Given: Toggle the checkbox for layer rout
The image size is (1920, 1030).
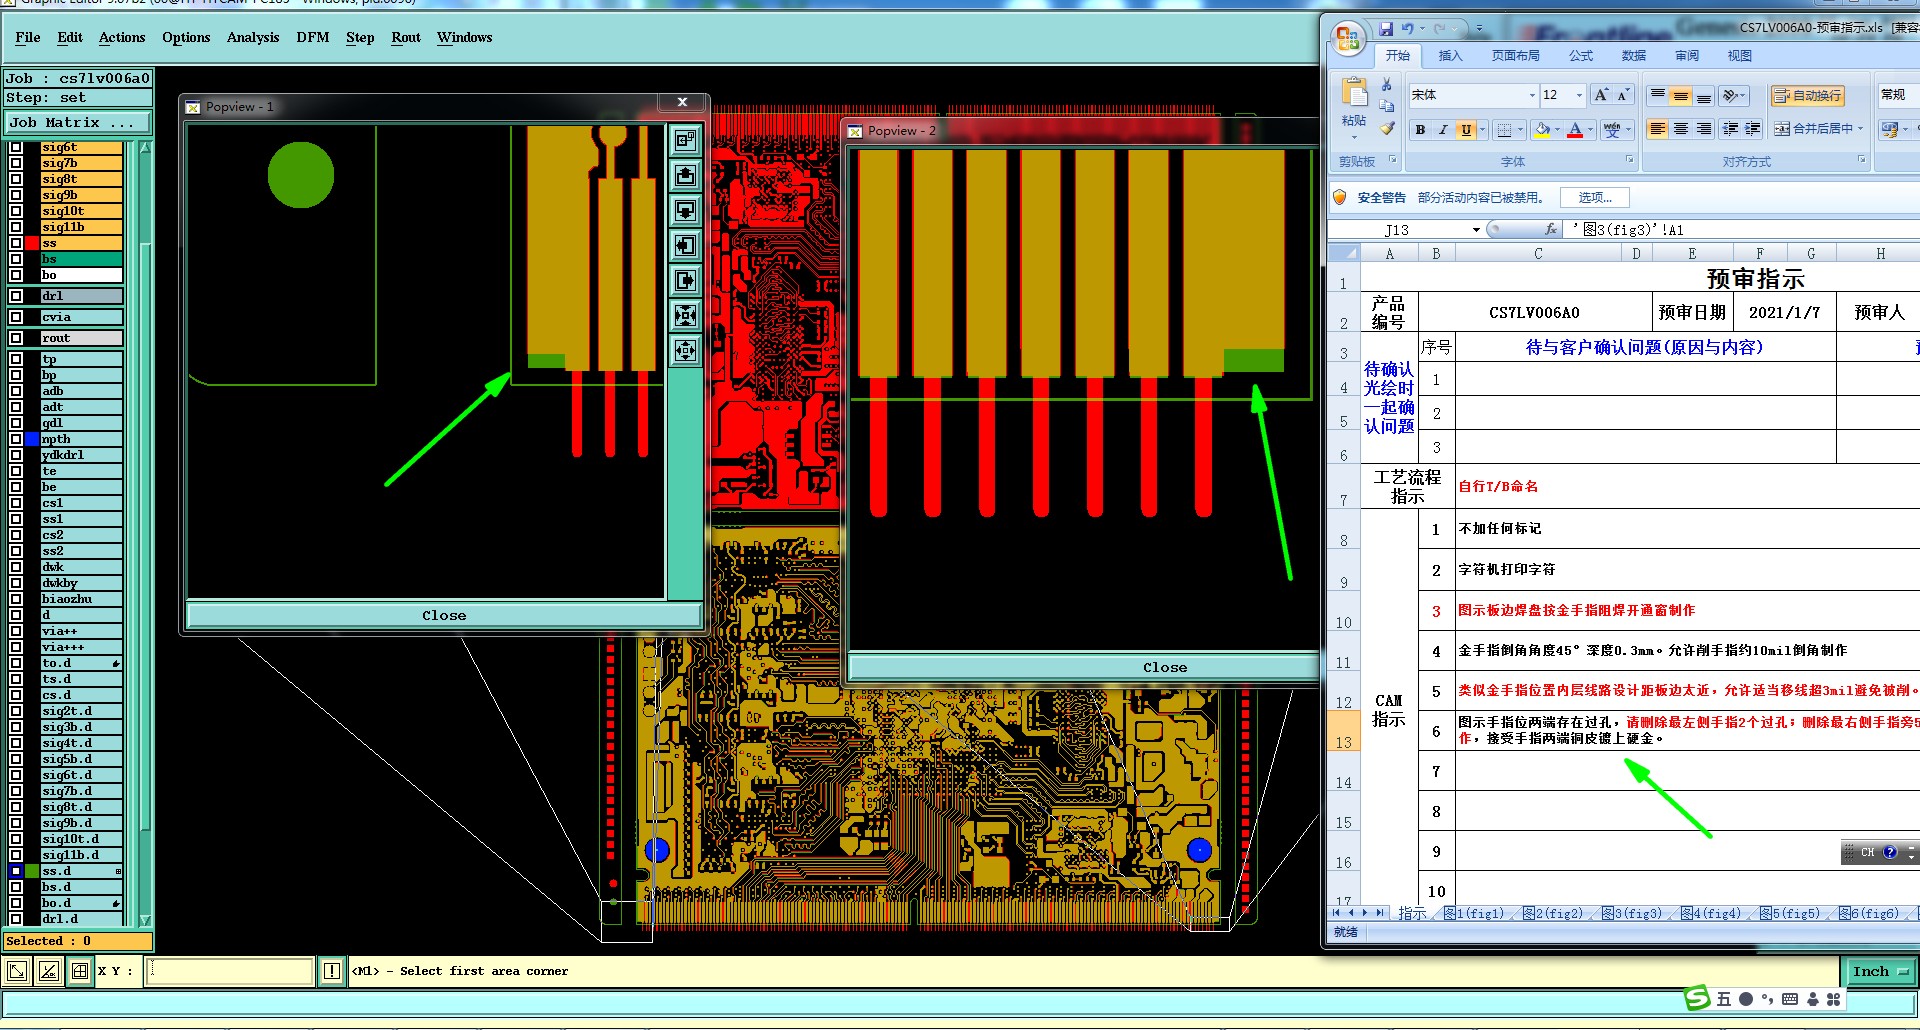Looking at the screenshot, I should pos(16,338).
